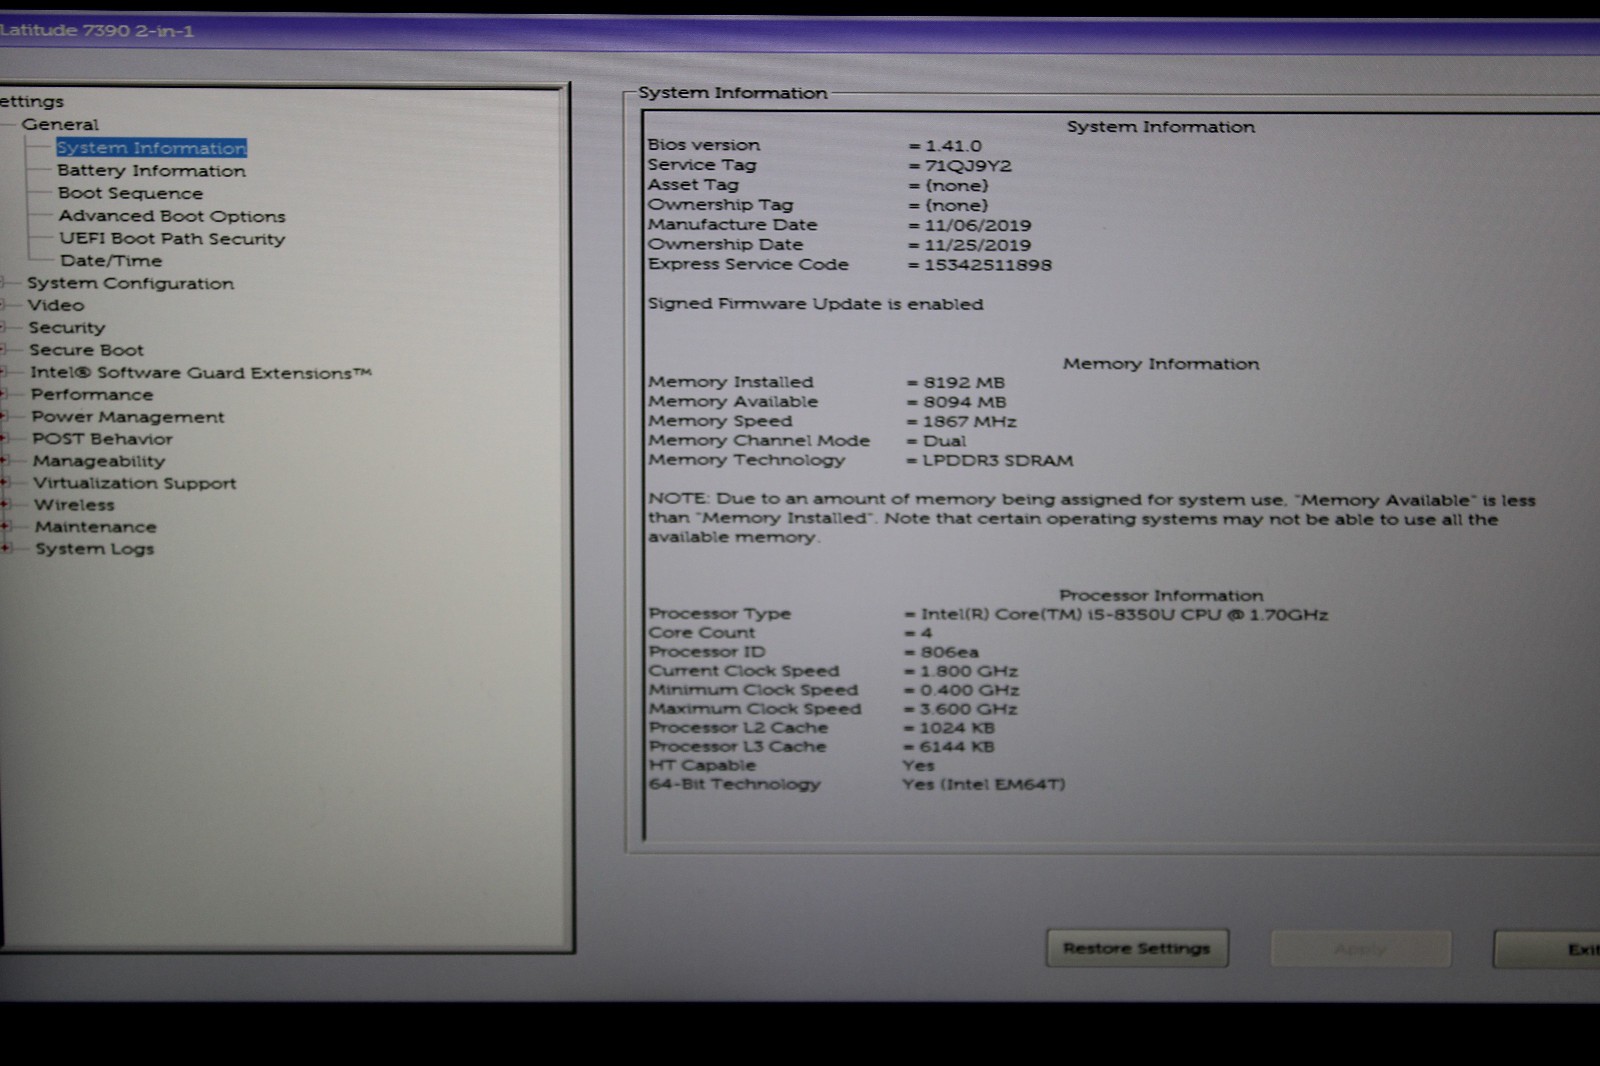Click Express Service Code value 15342511898
The height and width of the screenshot is (1066, 1600).
[x=988, y=265]
